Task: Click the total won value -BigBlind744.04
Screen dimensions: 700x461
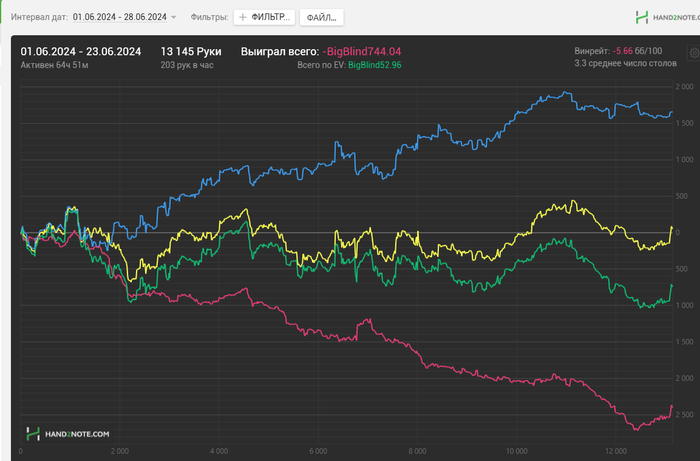Action: [x=362, y=50]
